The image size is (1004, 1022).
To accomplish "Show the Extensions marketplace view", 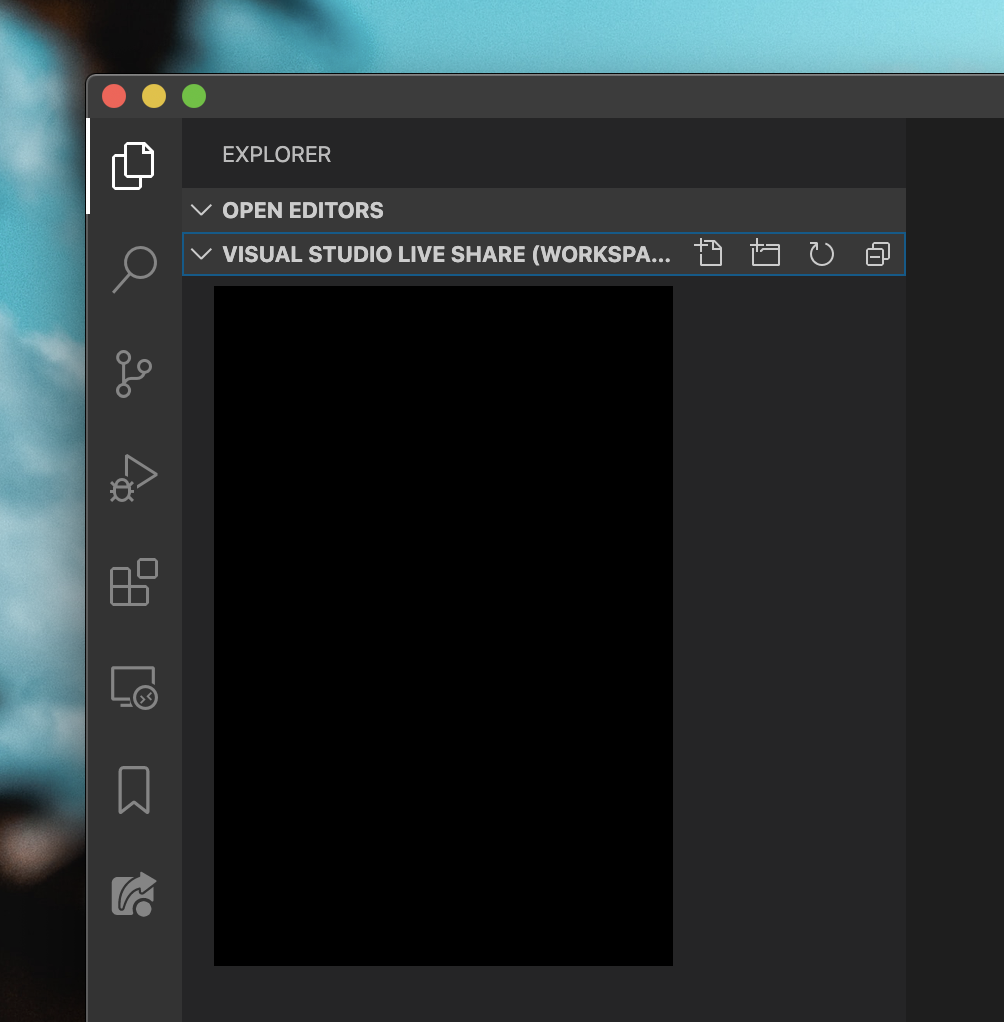I will click(x=133, y=582).
